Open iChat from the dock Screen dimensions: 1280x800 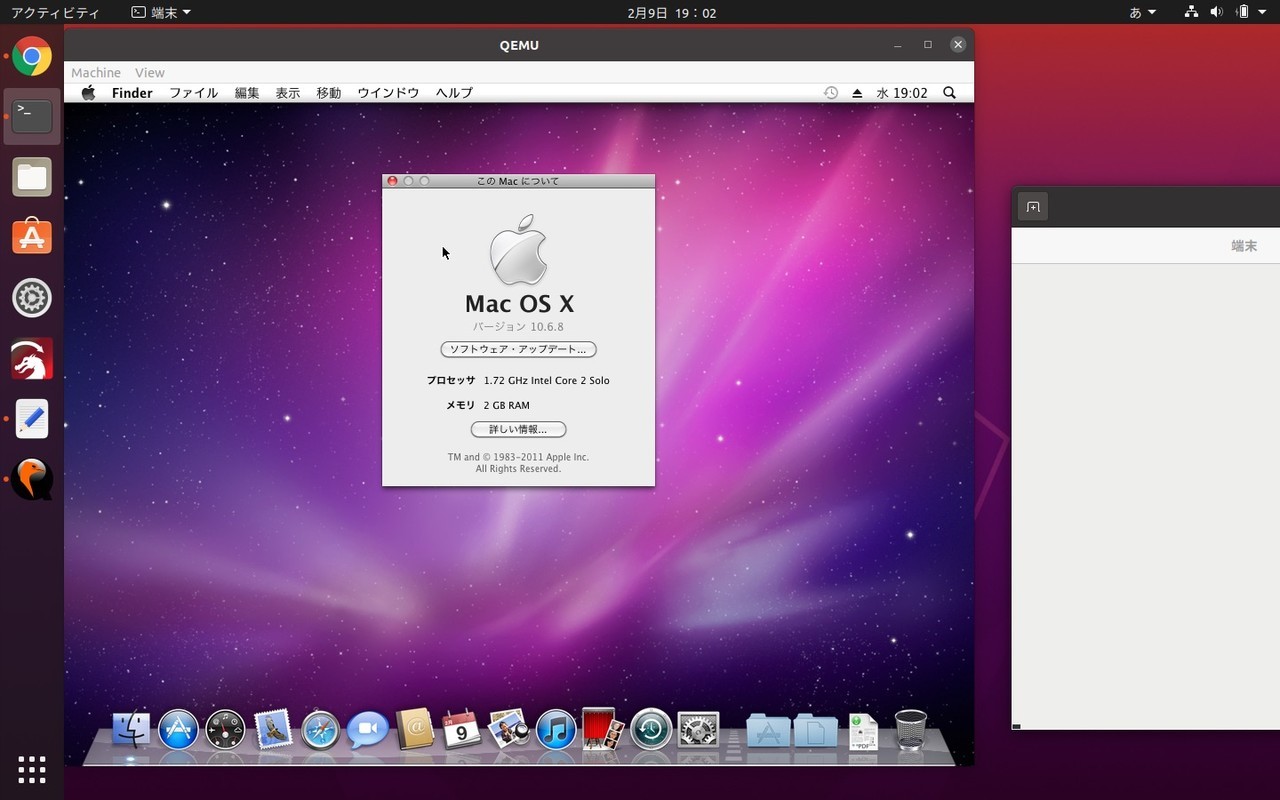click(x=367, y=730)
